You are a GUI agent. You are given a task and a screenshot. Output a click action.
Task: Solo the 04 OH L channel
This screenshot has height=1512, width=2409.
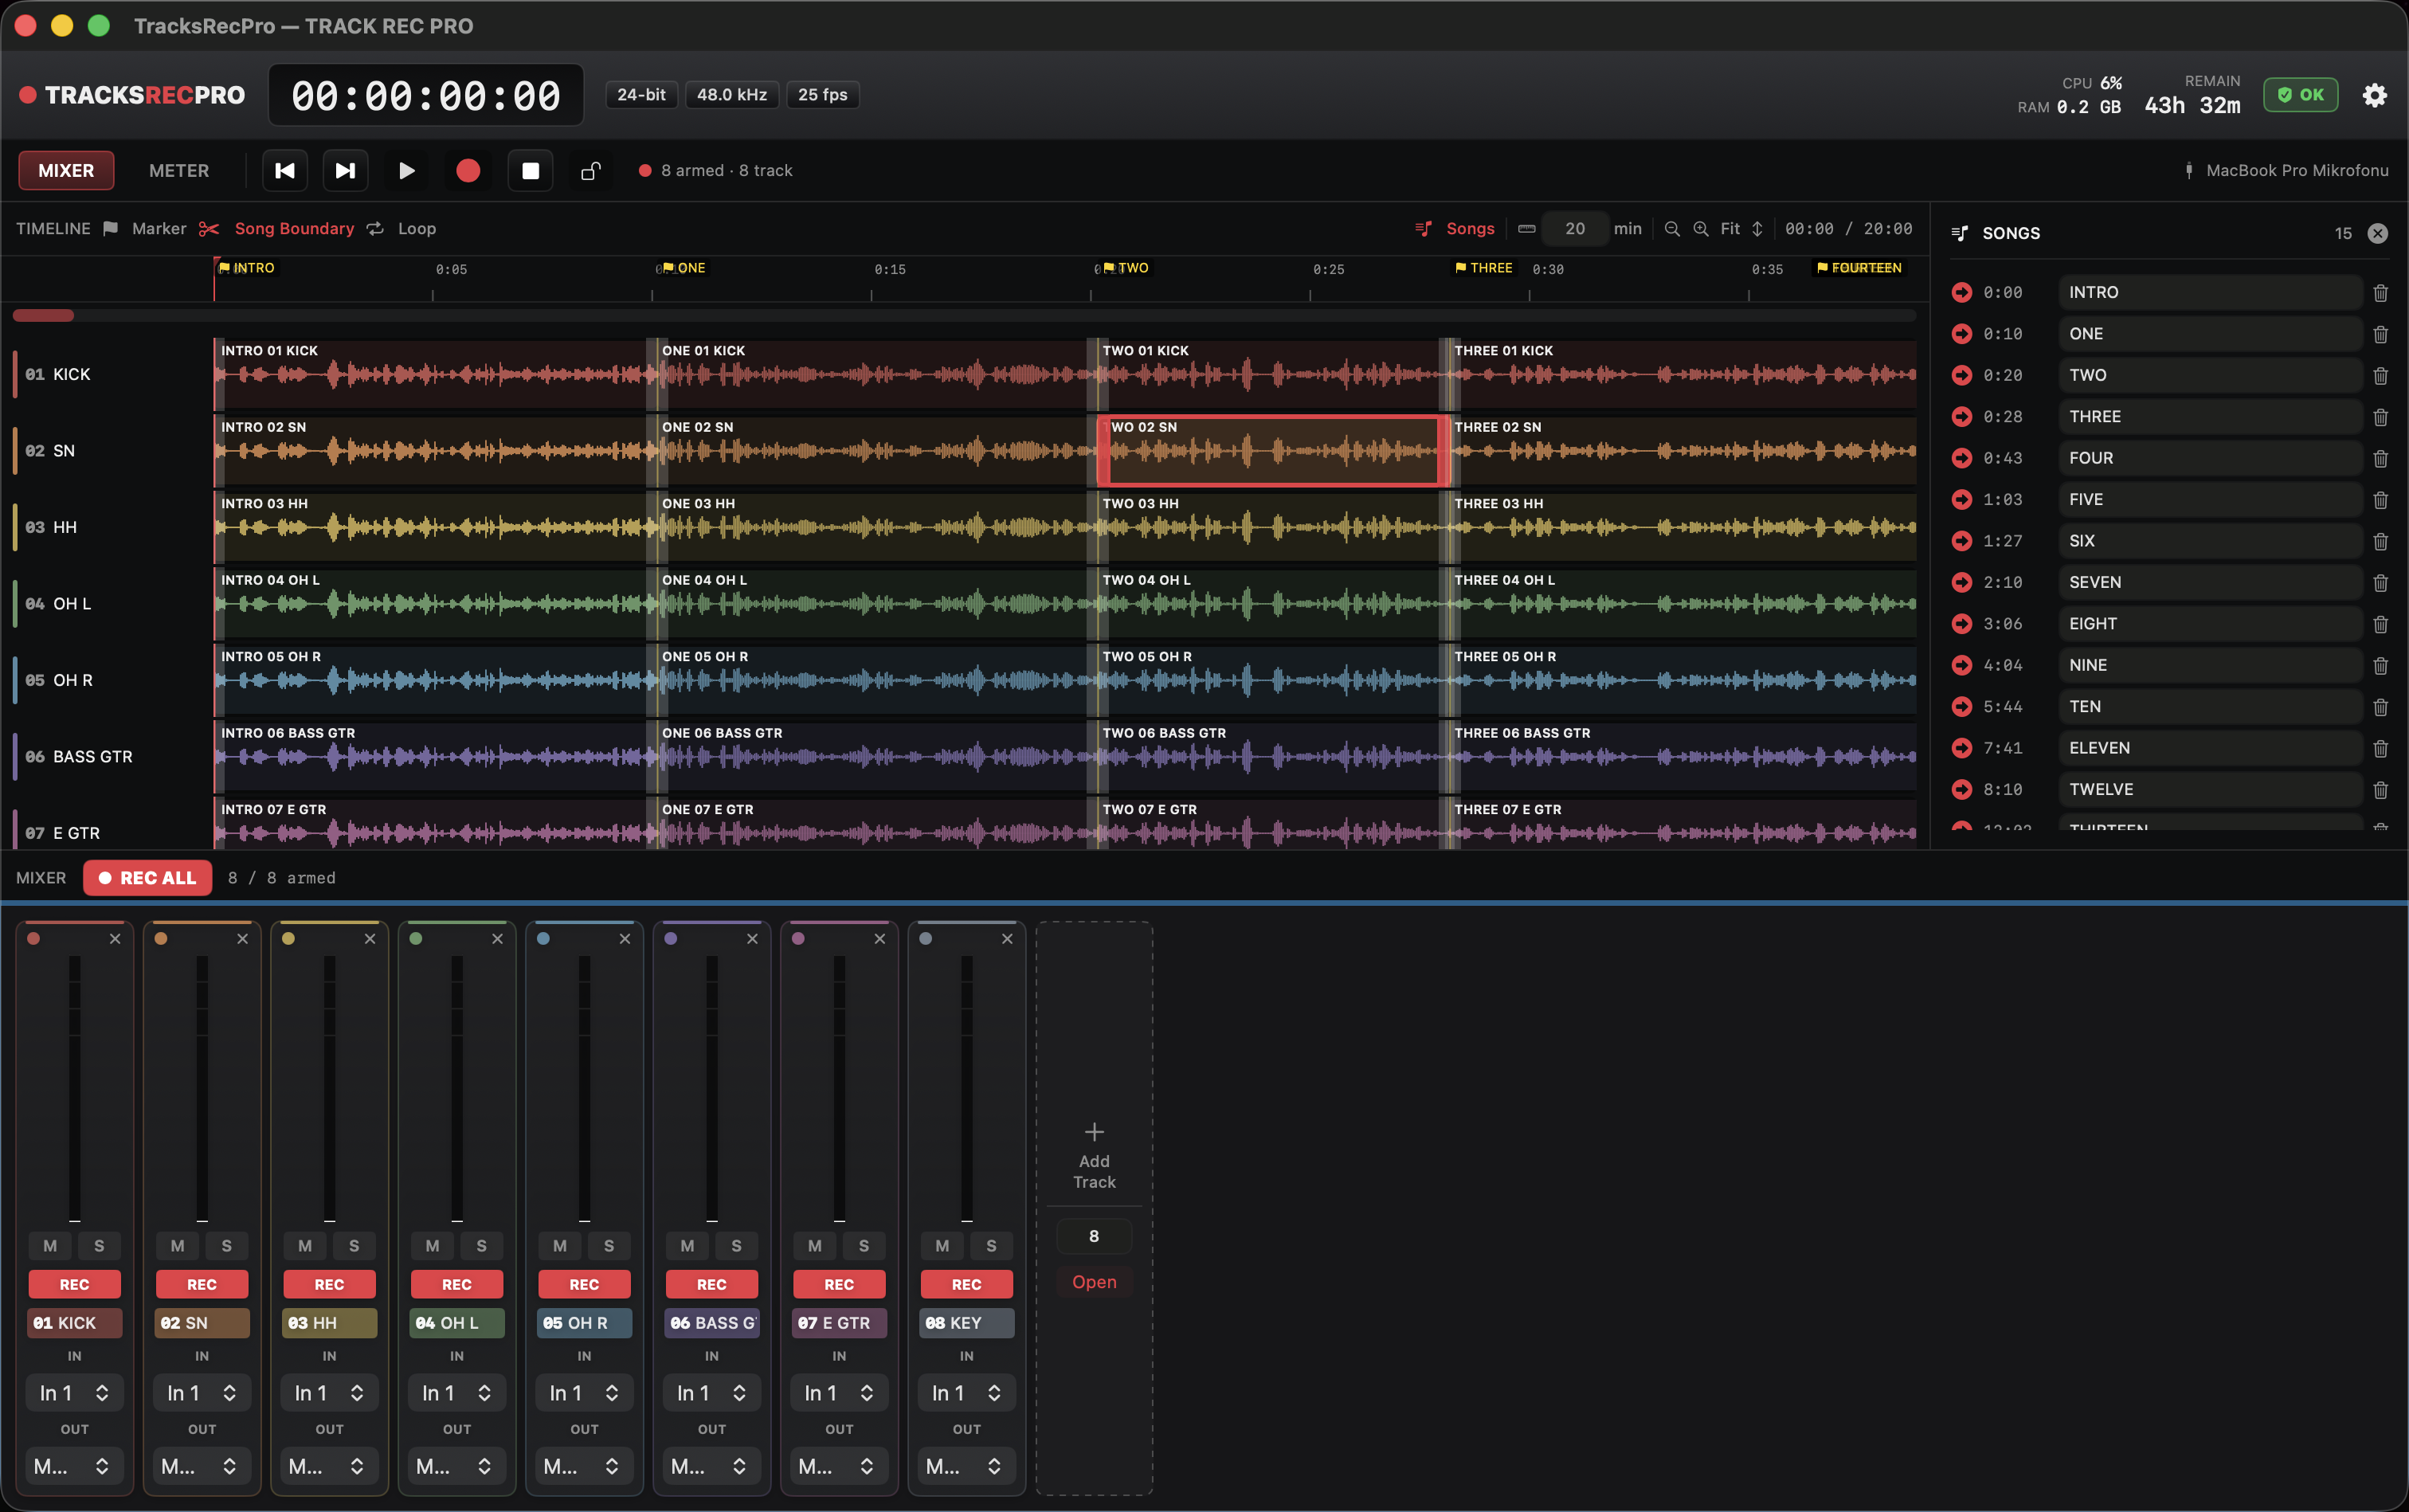481,1246
